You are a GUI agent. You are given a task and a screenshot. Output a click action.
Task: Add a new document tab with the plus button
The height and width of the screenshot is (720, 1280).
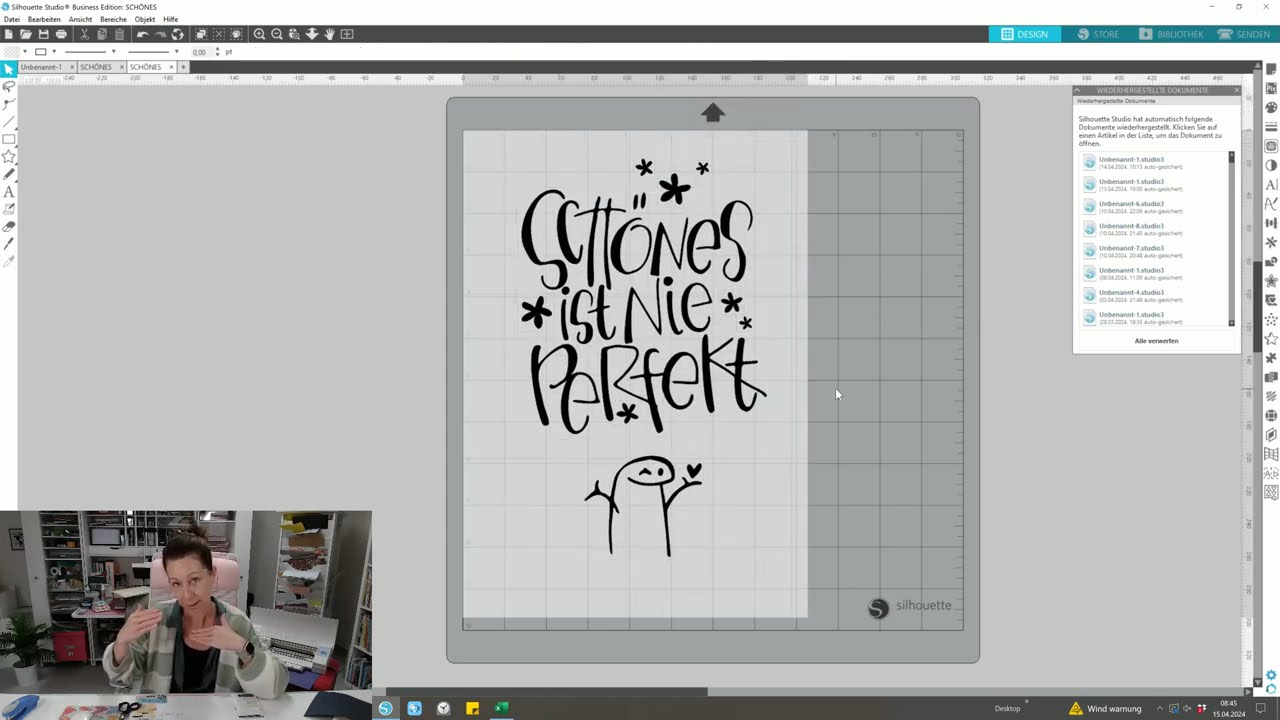coord(183,67)
